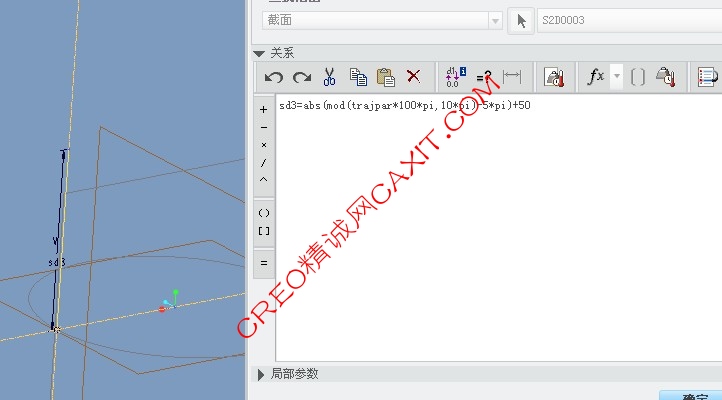Insert function from list with fx
Image resolution: width=722 pixels, height=400 pixels.
pyautogui.click(x=595, y=76)
